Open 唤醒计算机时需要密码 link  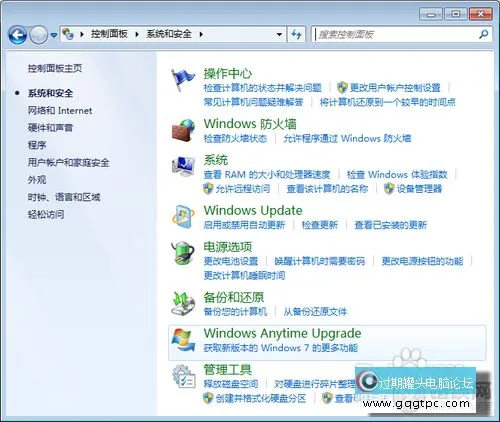click(320, 261)
